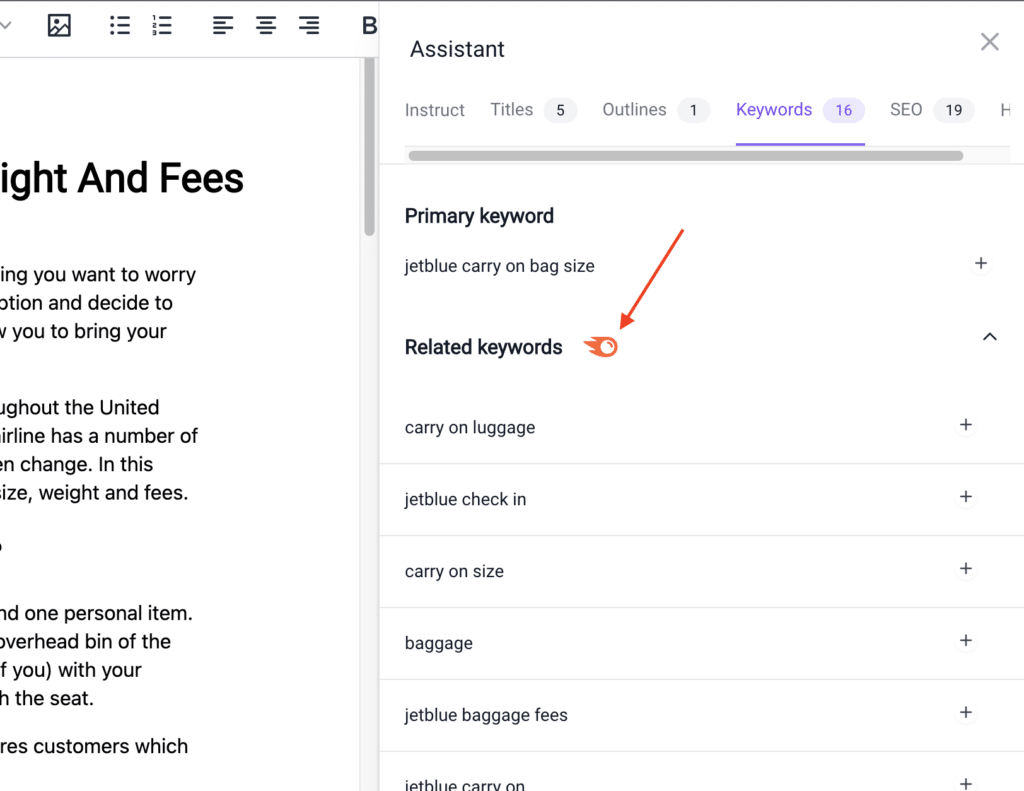Click the tabs horizontal scrollbar
This screenshot has height=791, width=1024.
tap(686, 156)
